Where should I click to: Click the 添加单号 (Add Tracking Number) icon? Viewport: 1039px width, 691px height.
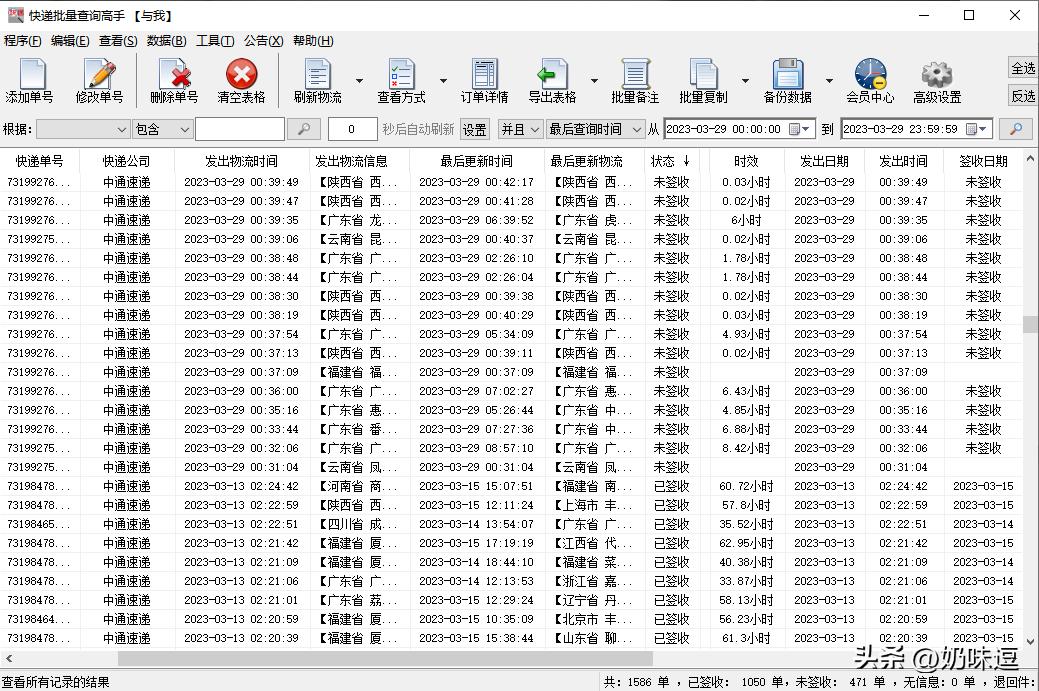point(31,80)
